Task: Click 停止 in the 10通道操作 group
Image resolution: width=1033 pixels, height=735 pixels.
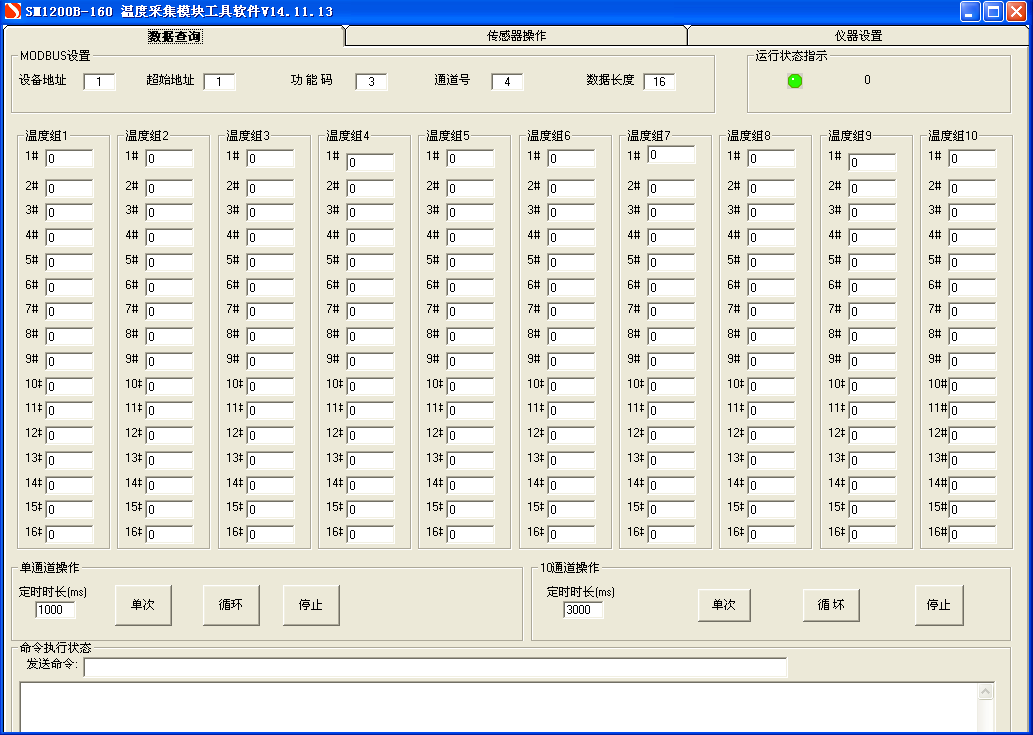Action: click(938, 605)
